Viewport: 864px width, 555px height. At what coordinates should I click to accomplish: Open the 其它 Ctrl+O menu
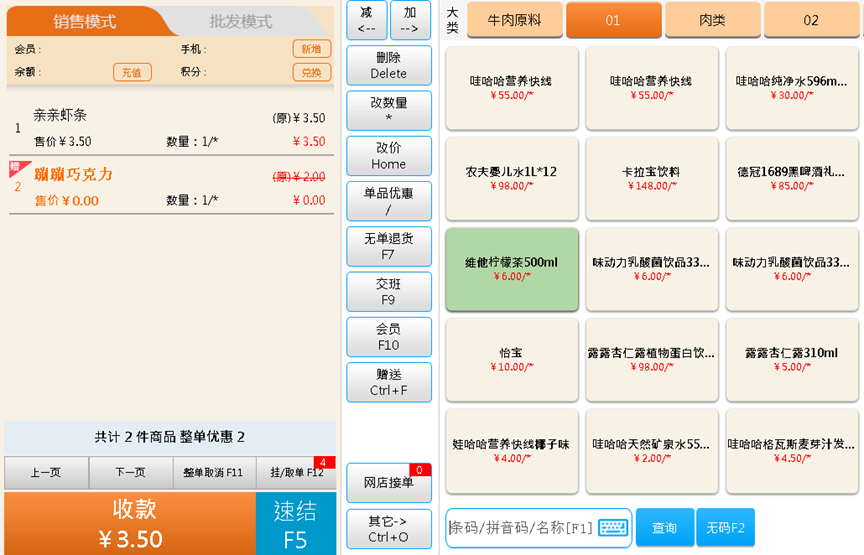[x=388, y=529]
